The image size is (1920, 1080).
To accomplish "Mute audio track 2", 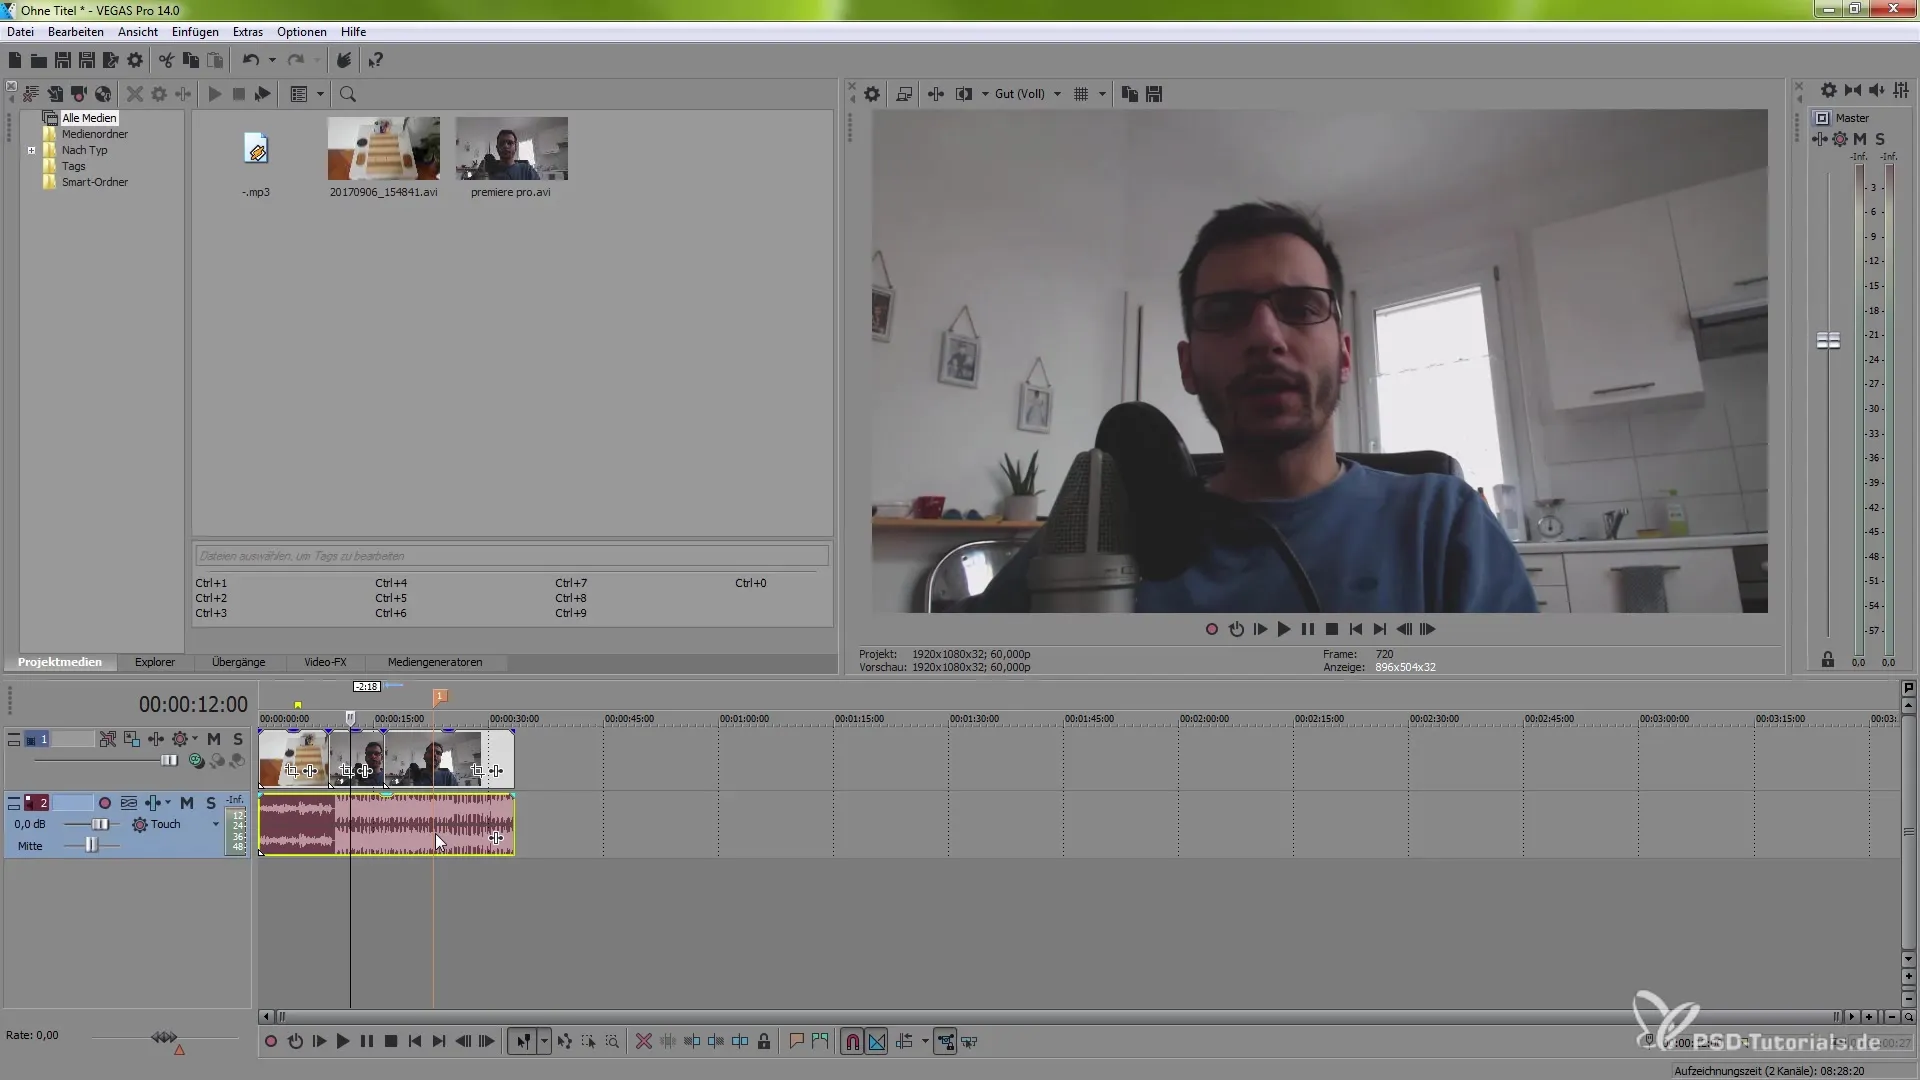I will pyautogui.click(x=187, y=803).
